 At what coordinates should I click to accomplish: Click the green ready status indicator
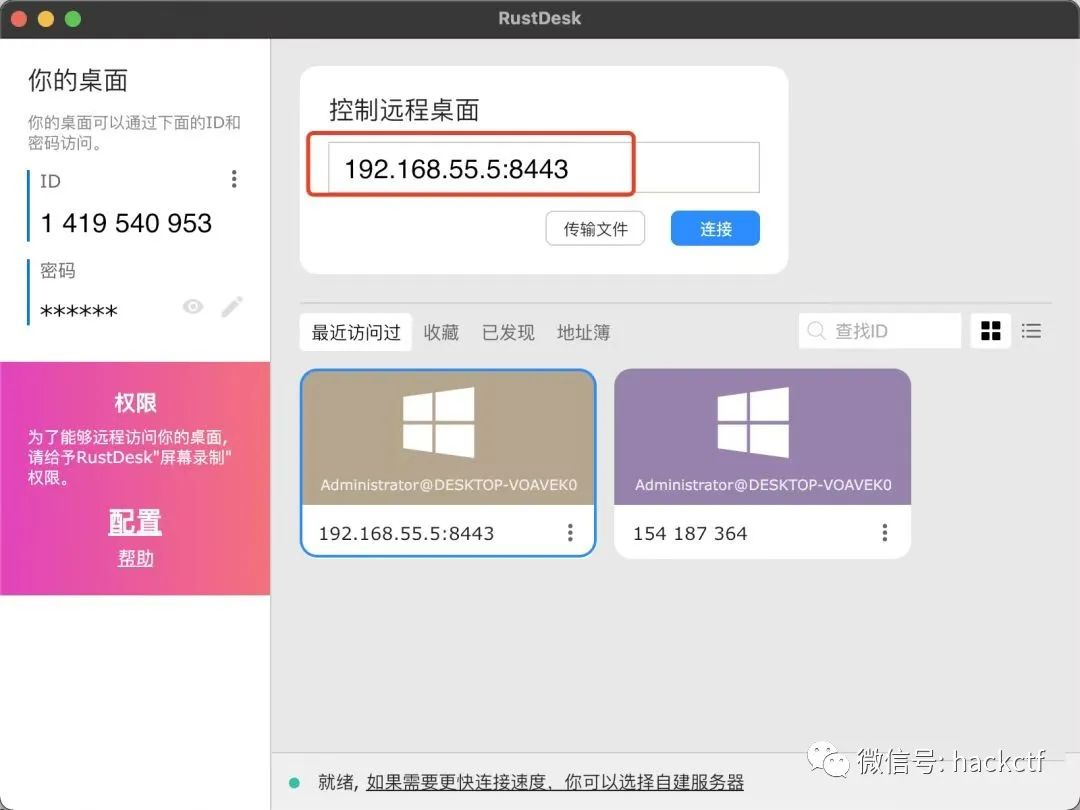pyautogui.click(x=294, y=782)
